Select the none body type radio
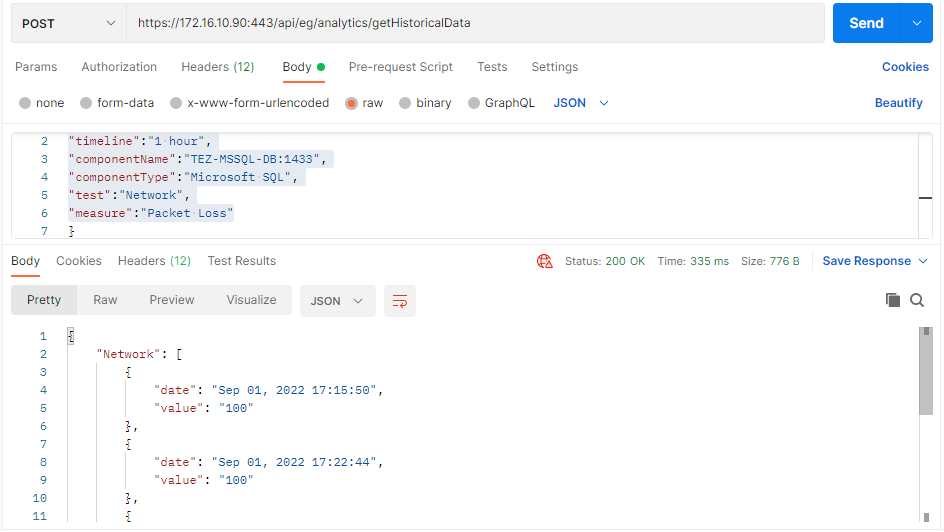944x532 pixels. coord(25,103)
